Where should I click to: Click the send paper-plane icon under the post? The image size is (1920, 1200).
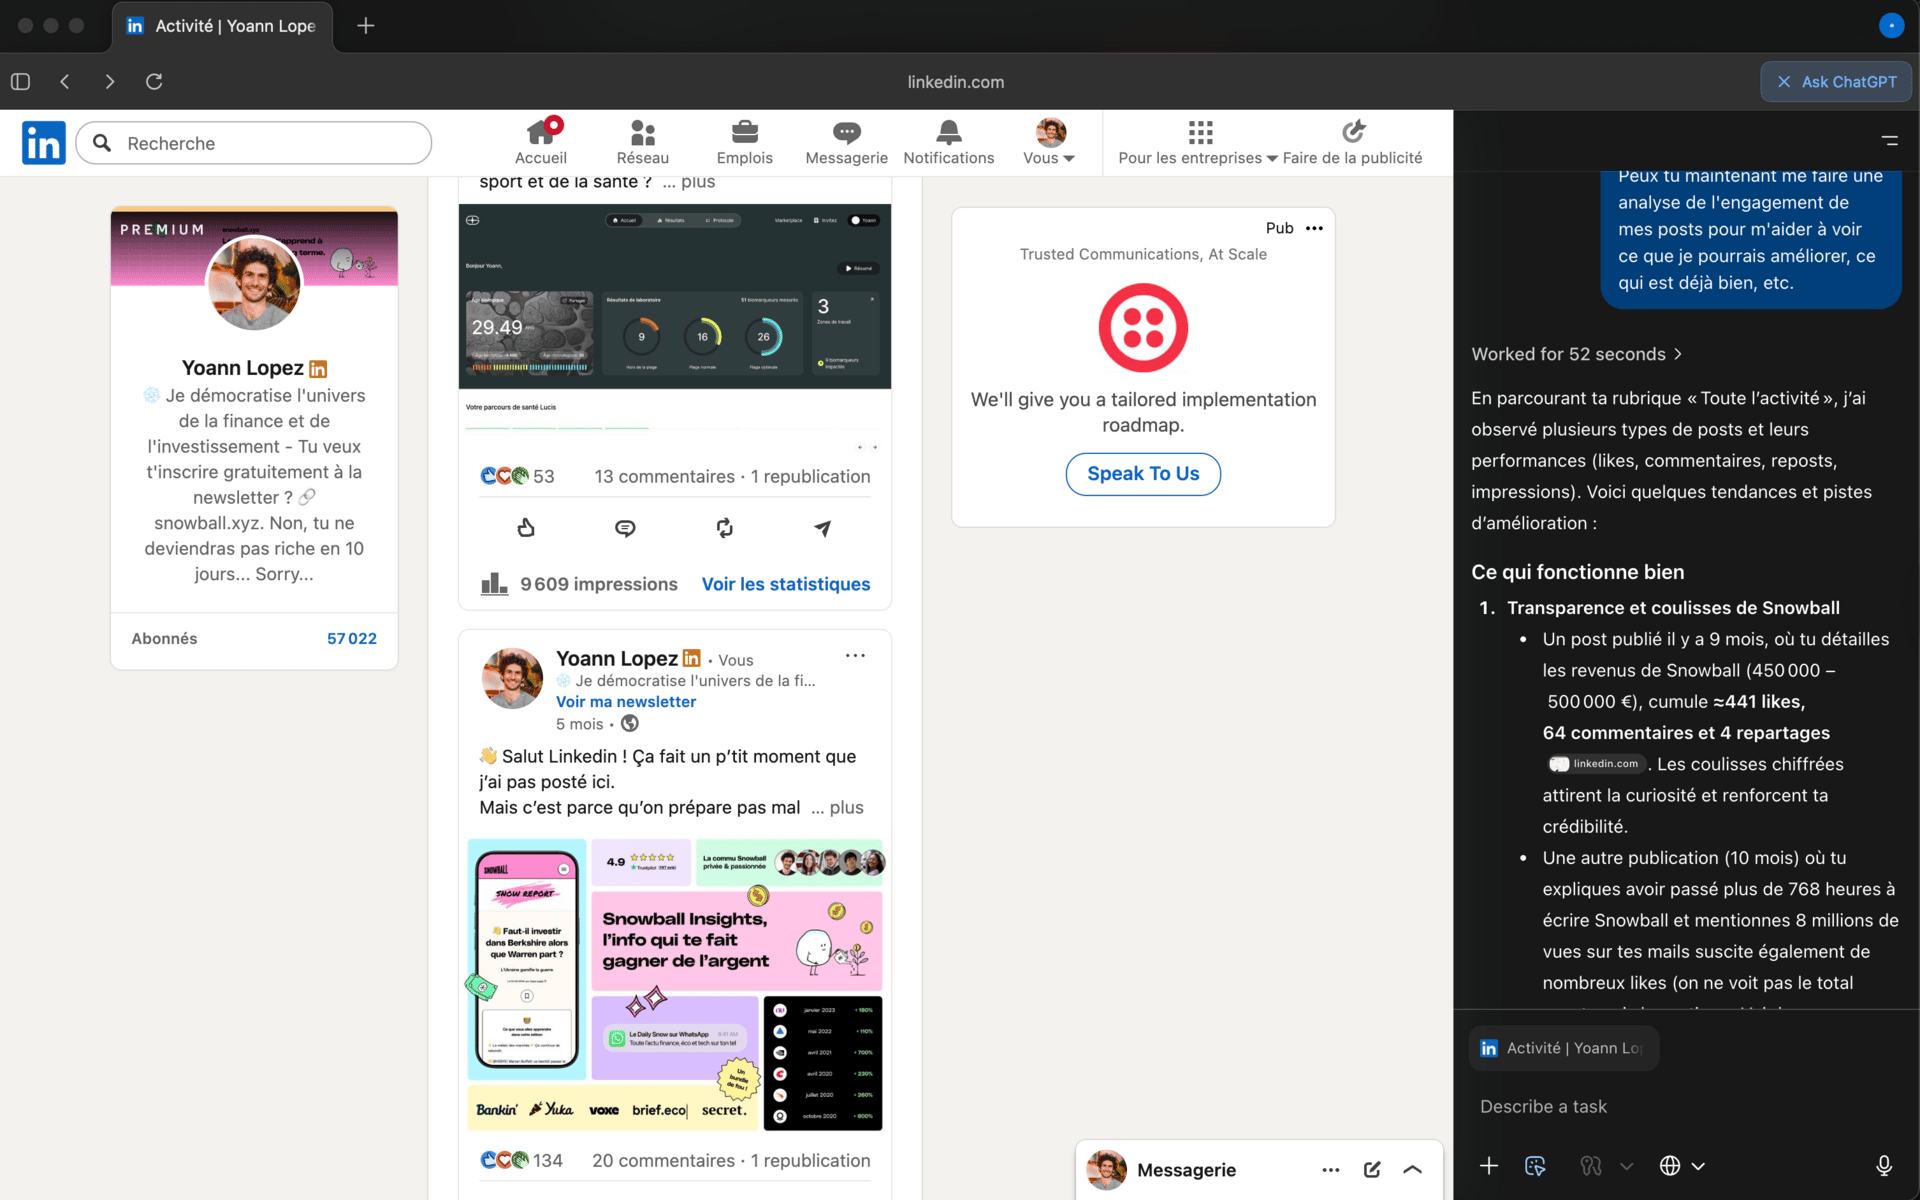pos(822,528)
